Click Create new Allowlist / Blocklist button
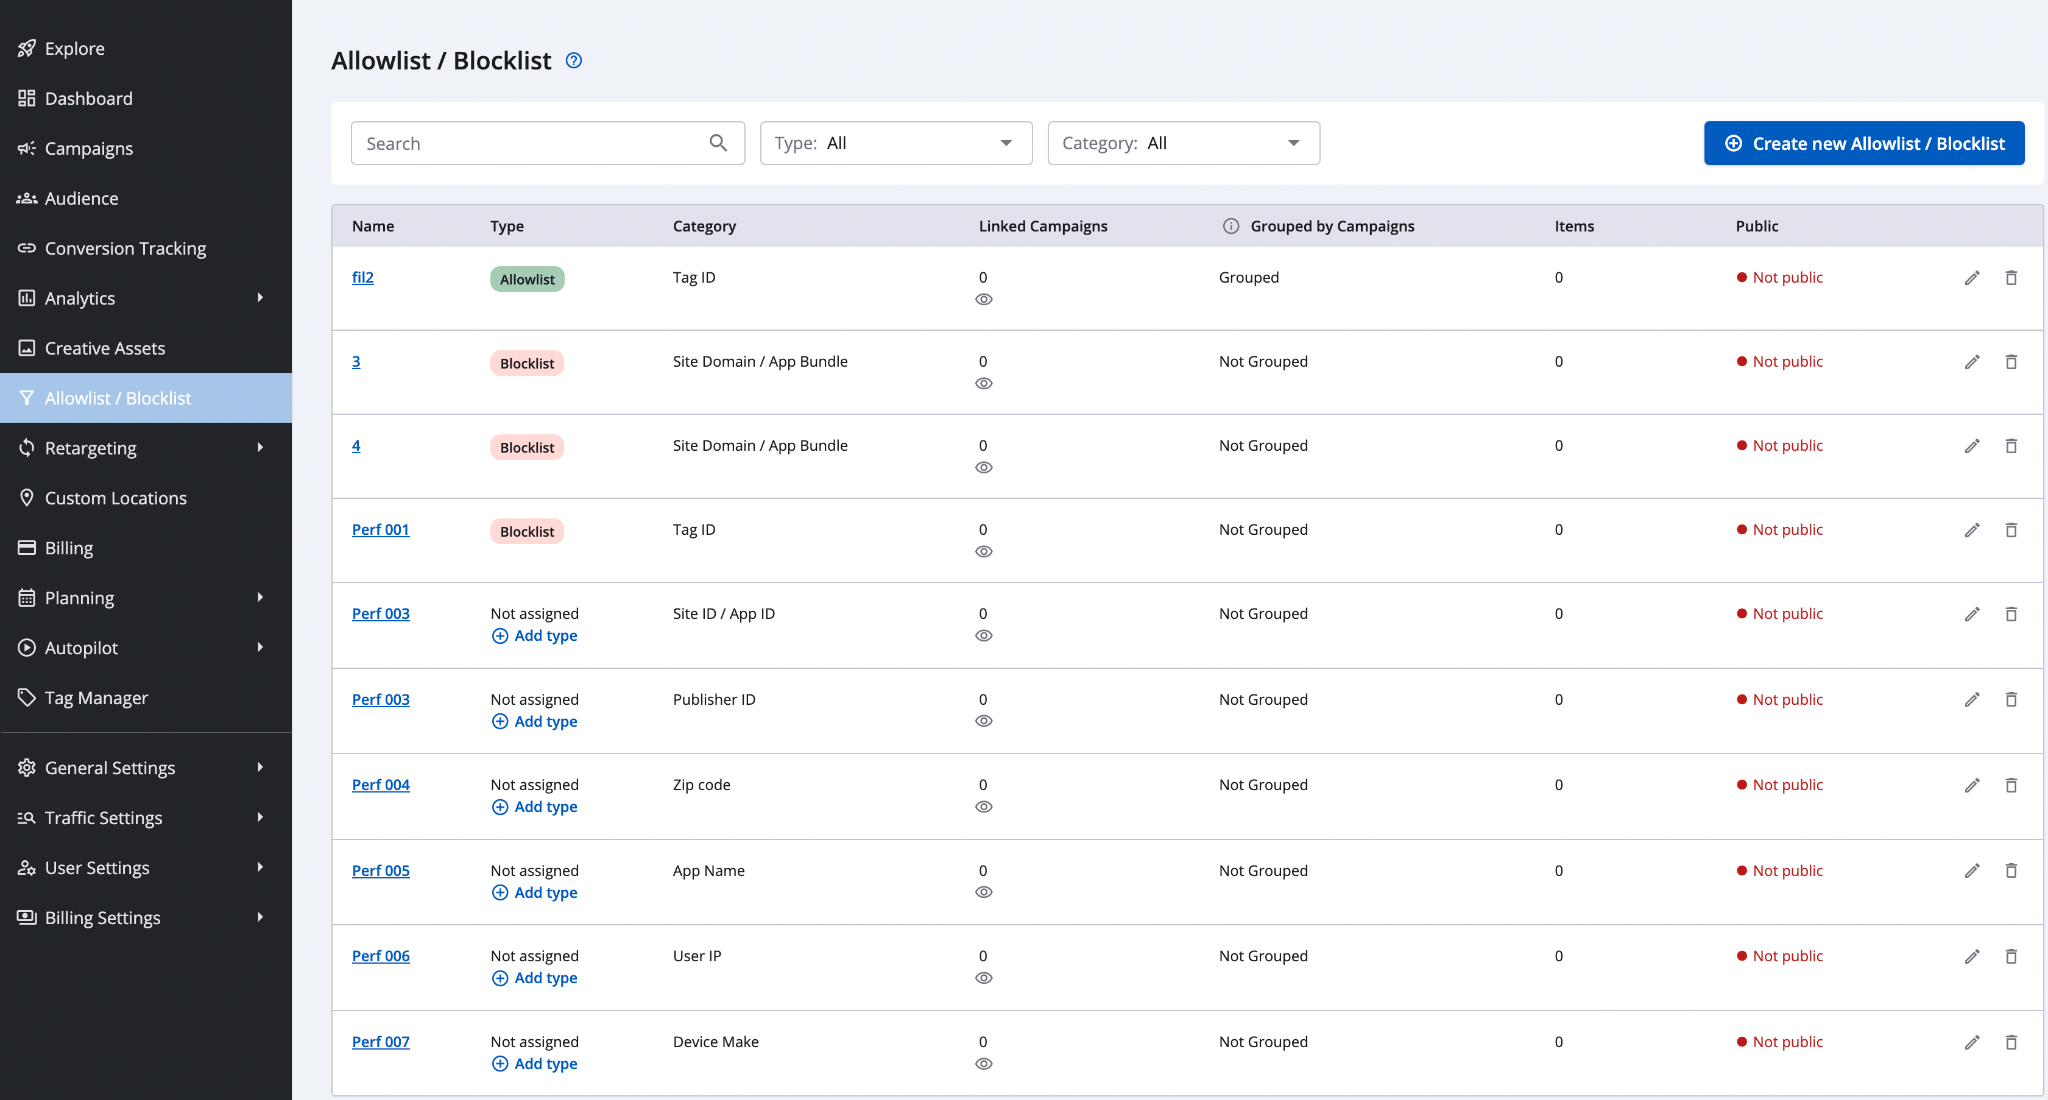This screenshot has width=2048, height=1100. coord(1864,143)
